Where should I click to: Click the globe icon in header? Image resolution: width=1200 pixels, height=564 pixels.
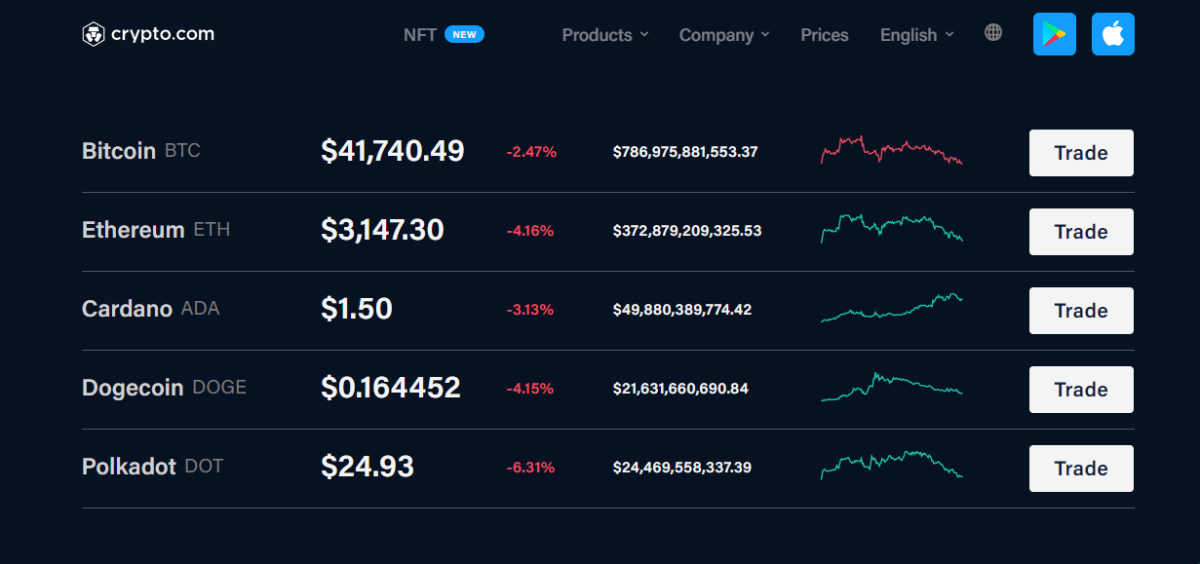(x=993, y=33)
